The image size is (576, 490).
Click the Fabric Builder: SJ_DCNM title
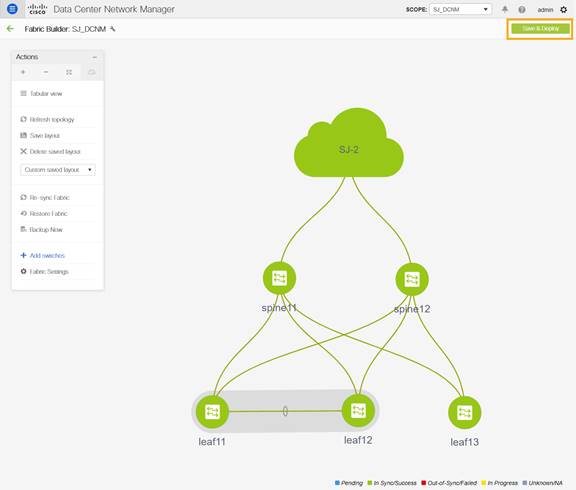[65, 29]
